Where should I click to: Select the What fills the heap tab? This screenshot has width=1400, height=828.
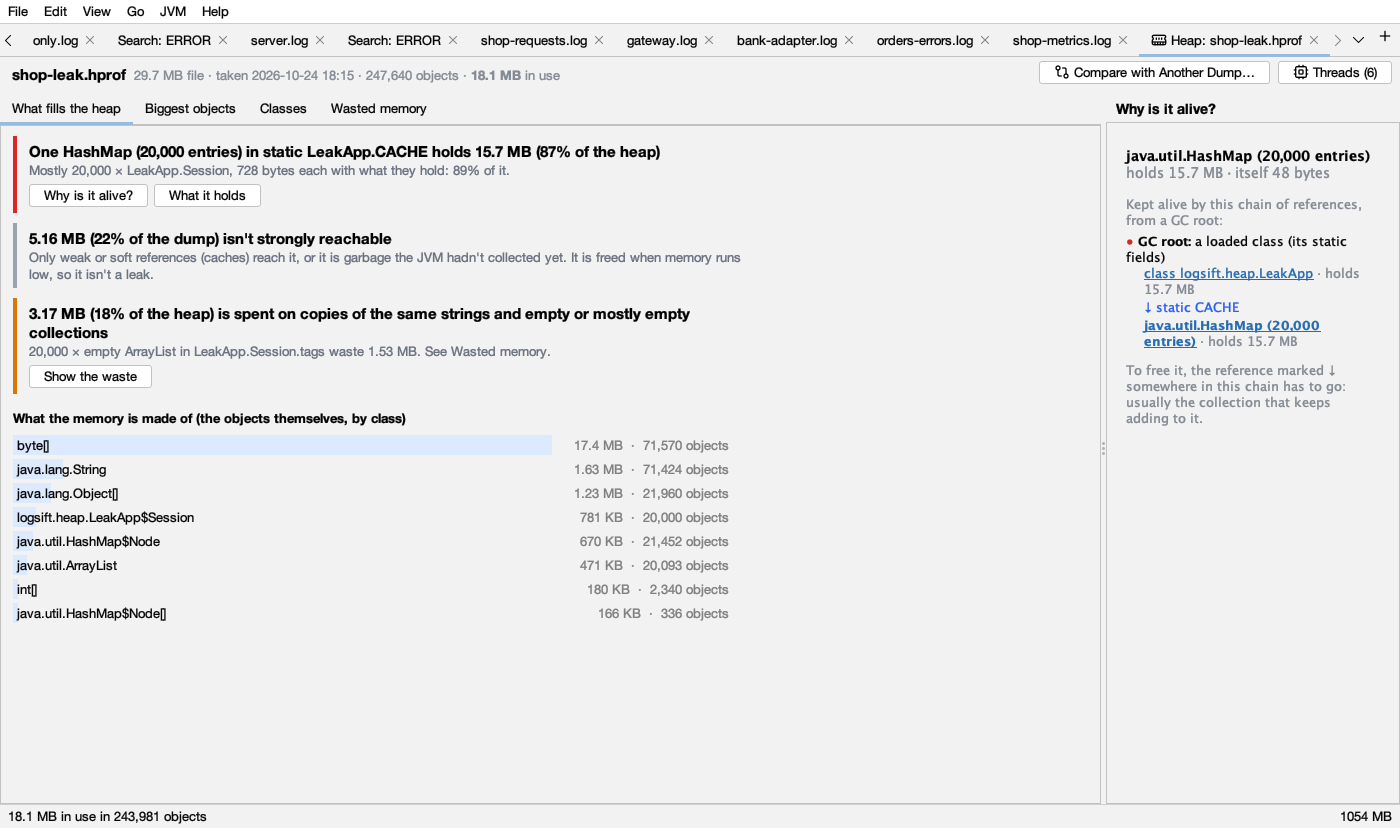point(67,109)
